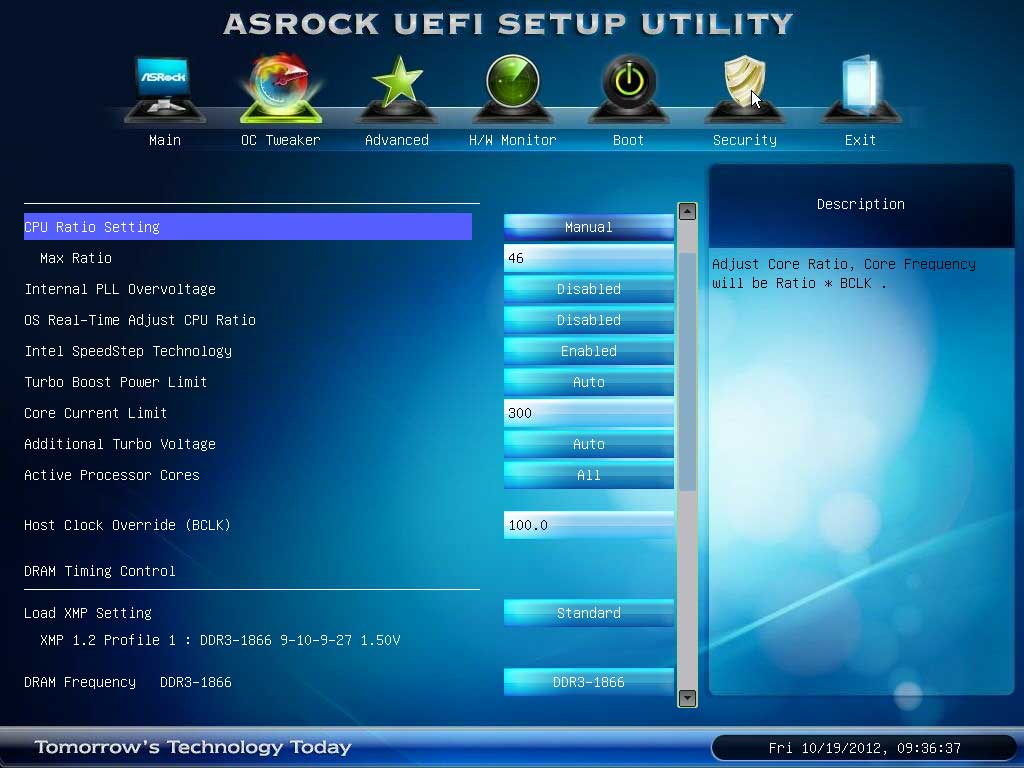Switch to the Main tab label

[x=165, y=140]
